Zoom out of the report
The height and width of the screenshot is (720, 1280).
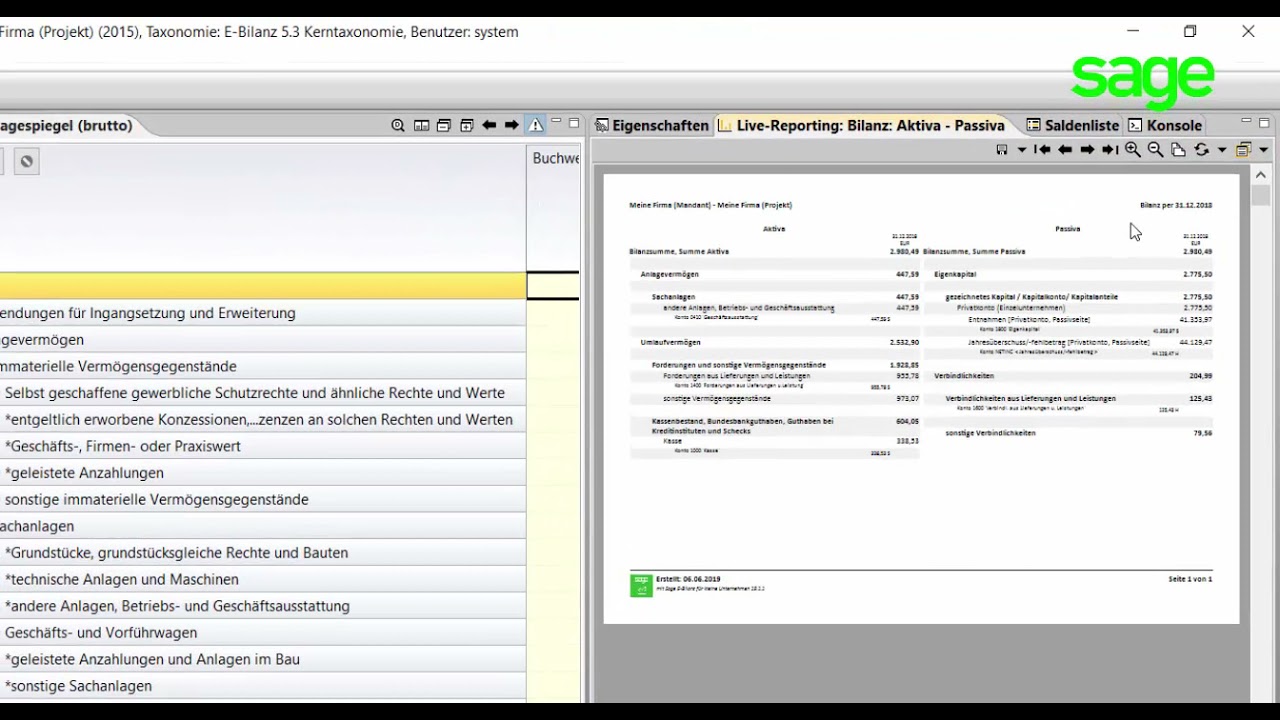tap(1155, 150)
